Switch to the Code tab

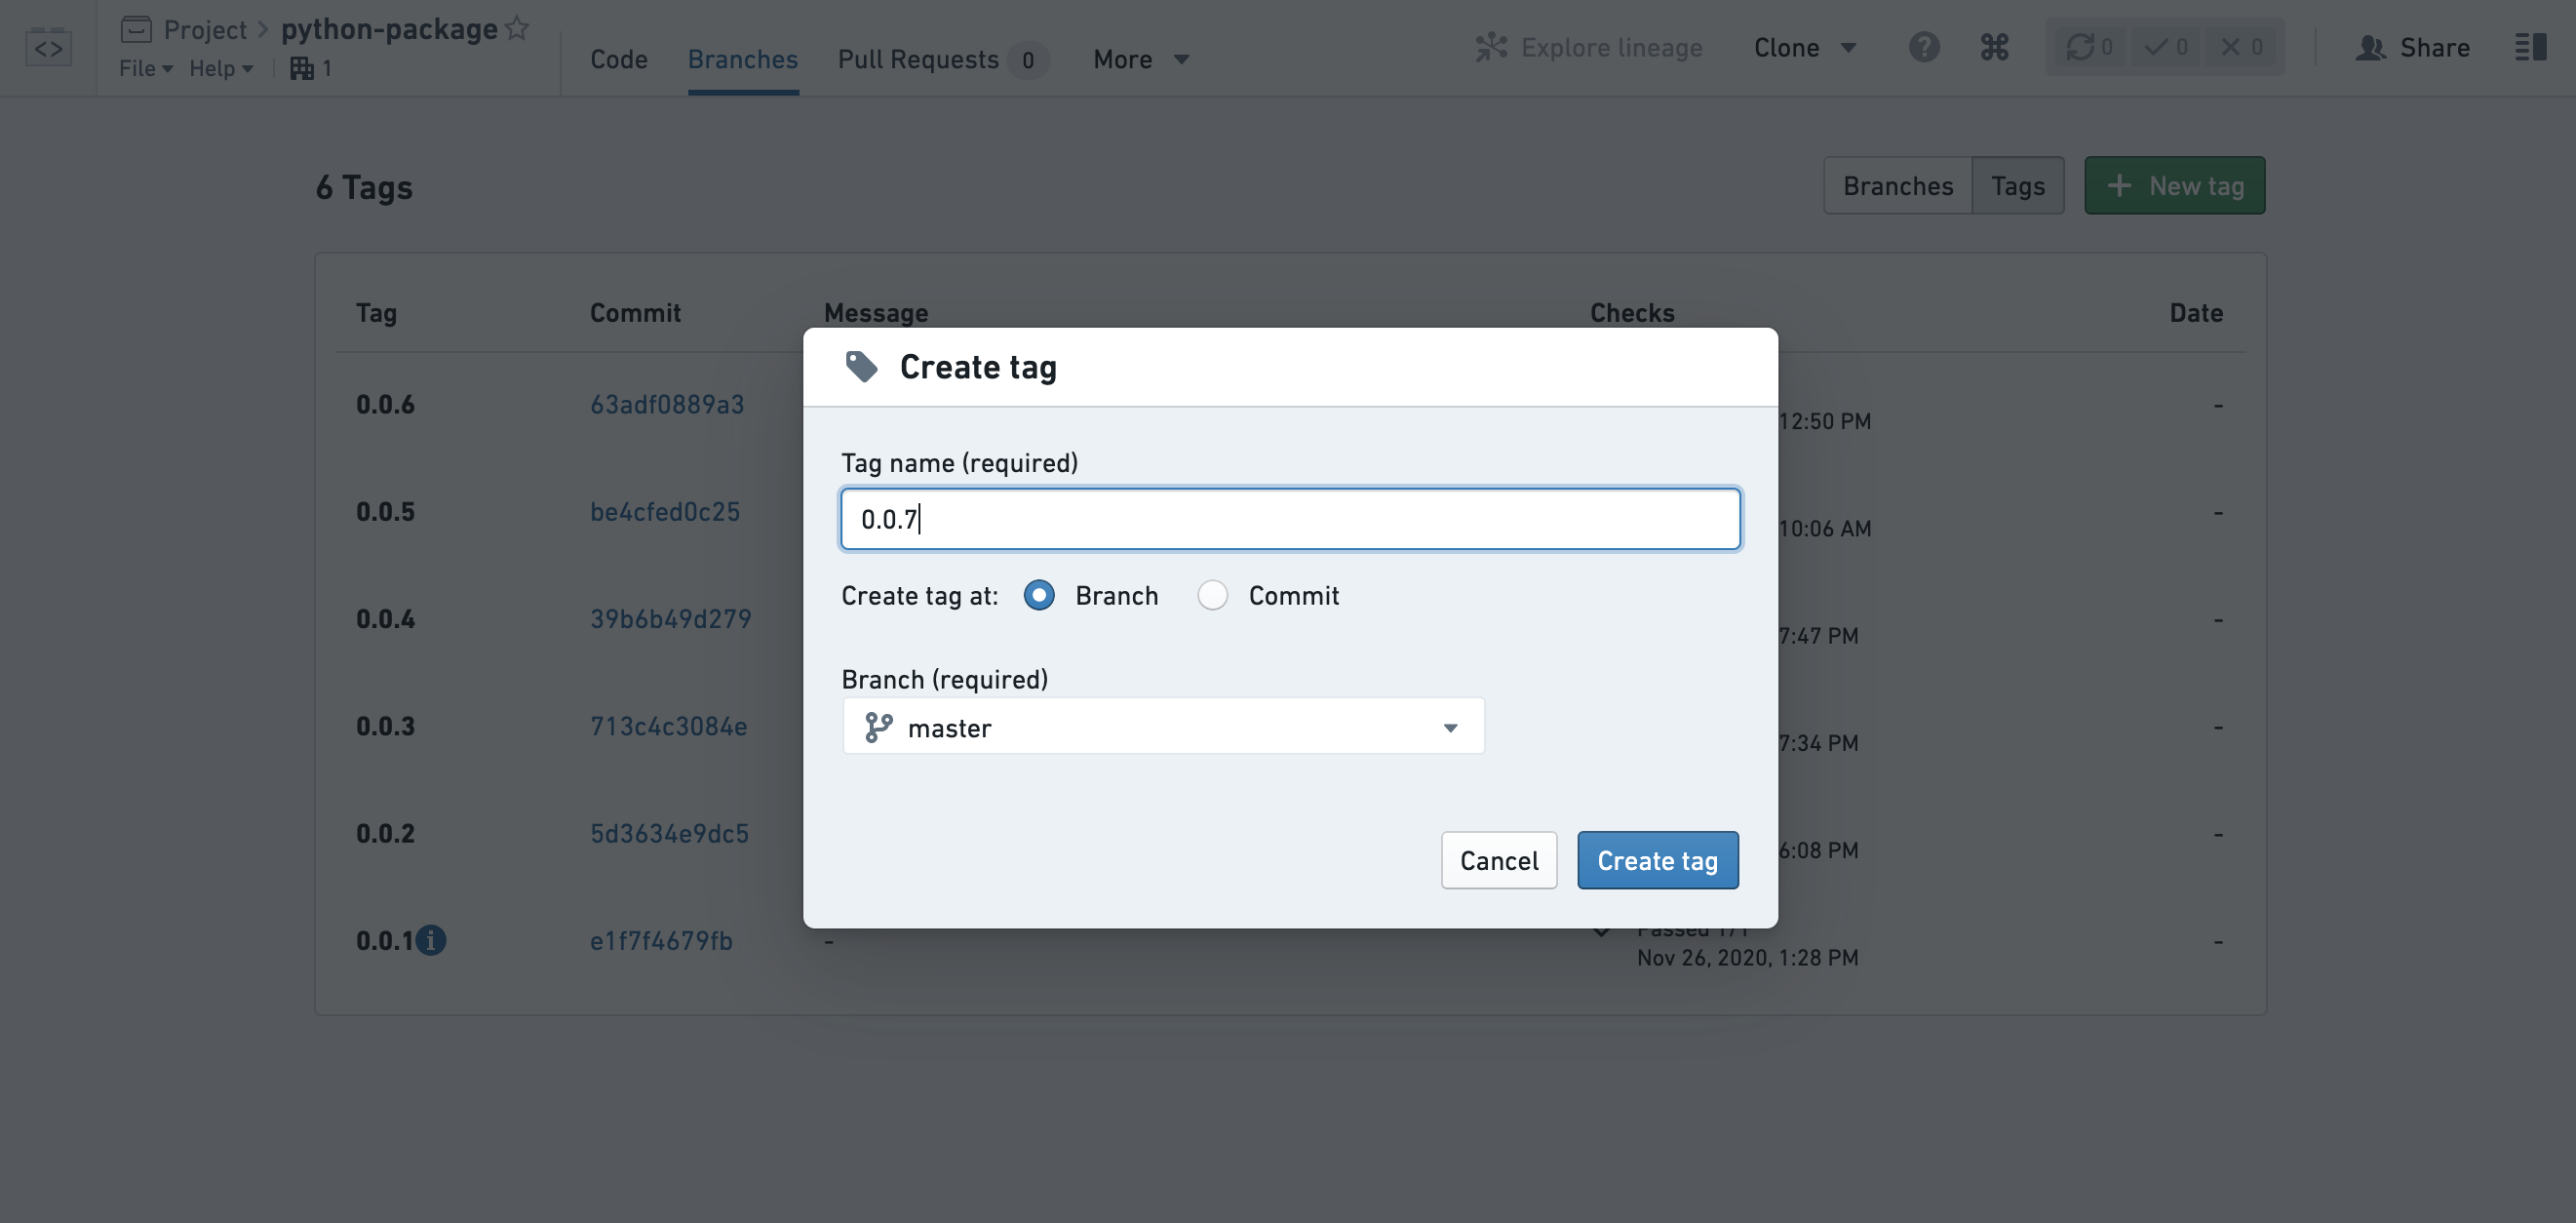pyautogui.click(x=618, y=59)
